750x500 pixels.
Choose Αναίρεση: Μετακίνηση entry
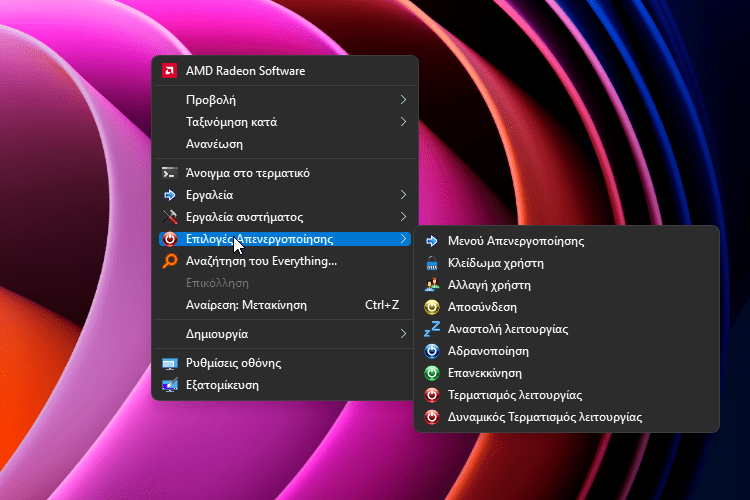(x=285, y=305)
